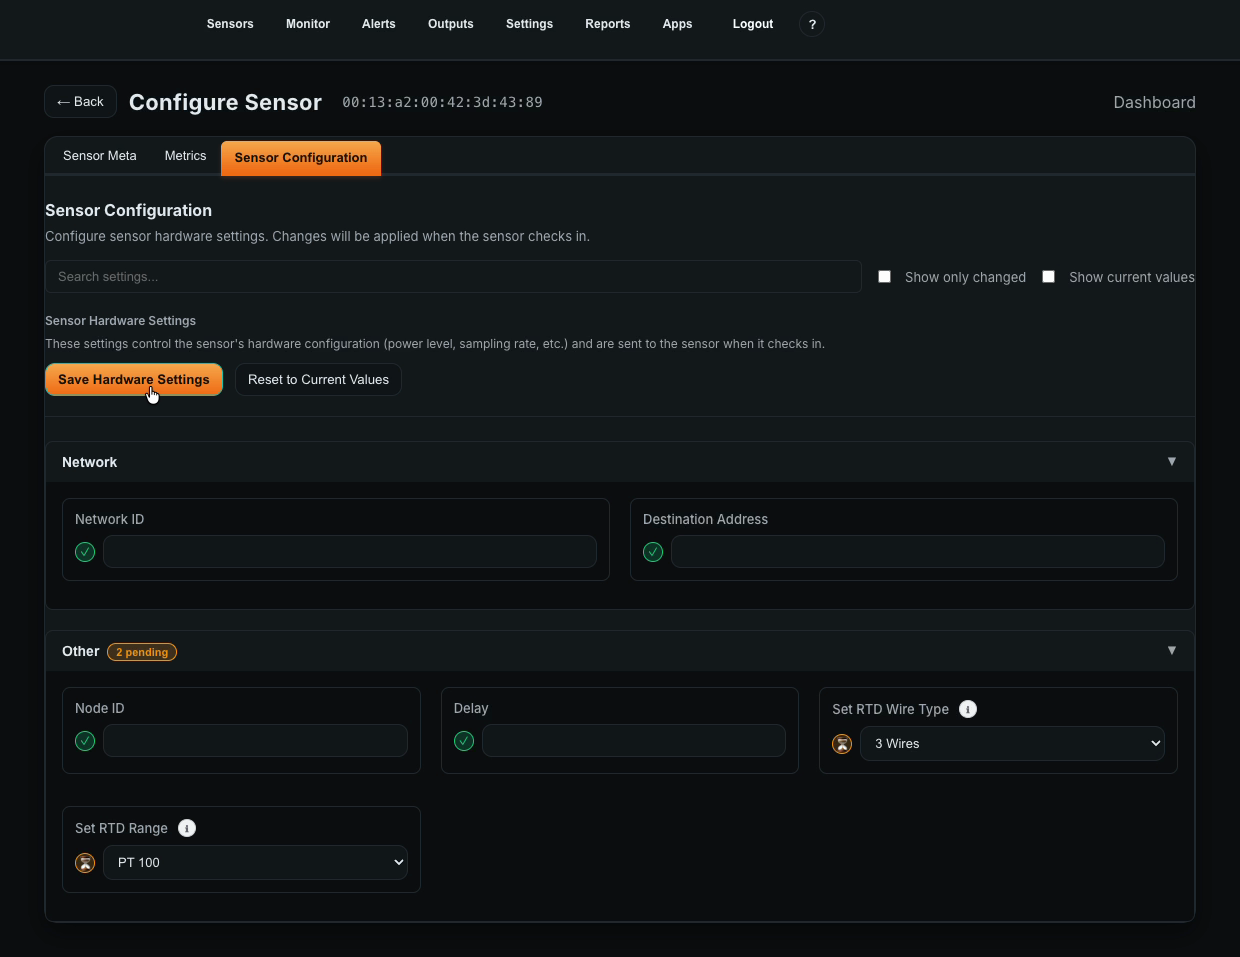1240x957 pixels.
Task: Select the Sensor Configuration tab
Action: click(x=301, y=158)
